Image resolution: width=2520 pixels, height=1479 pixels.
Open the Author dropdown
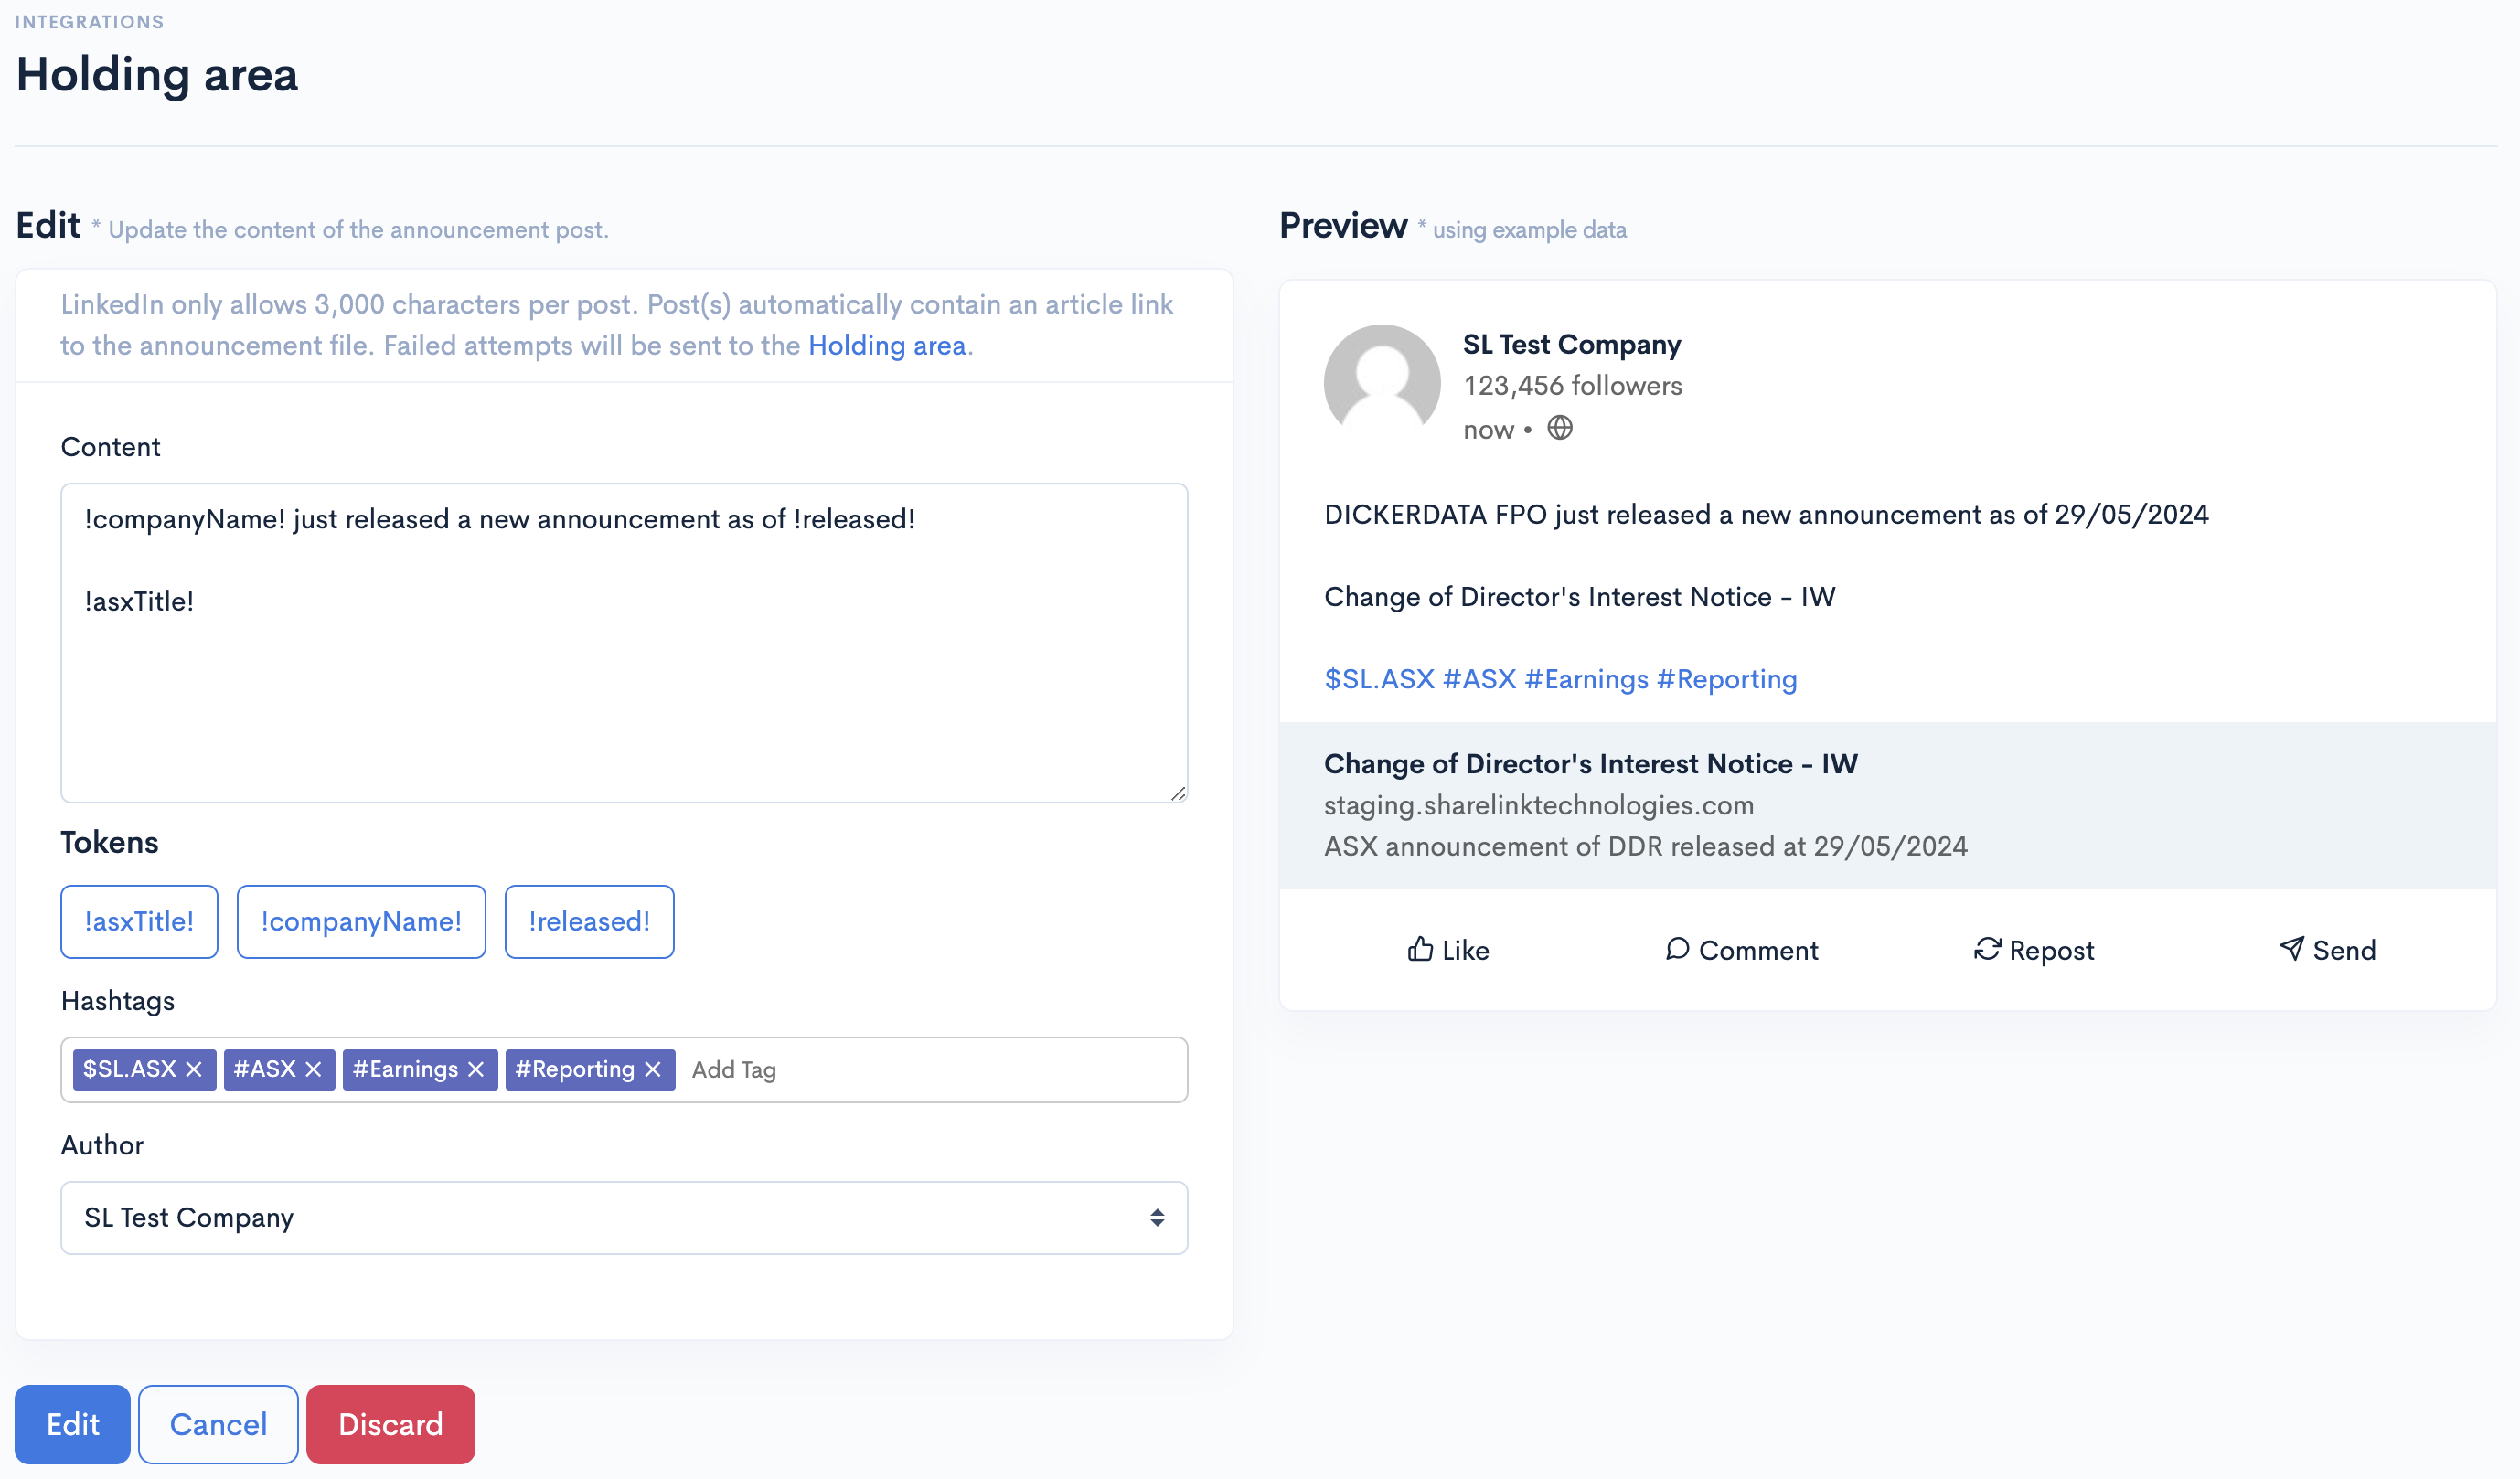point(624,1218)
